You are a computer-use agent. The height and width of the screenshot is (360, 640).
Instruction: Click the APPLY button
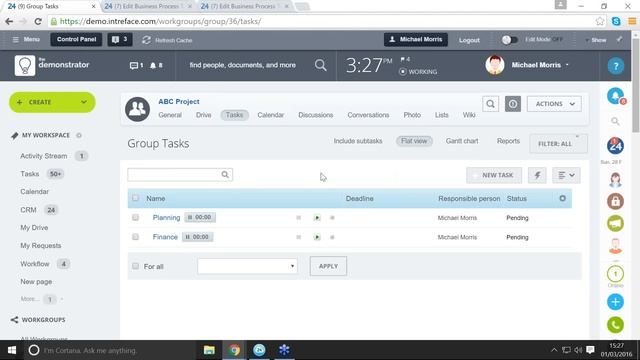click(x=328, y=266)
